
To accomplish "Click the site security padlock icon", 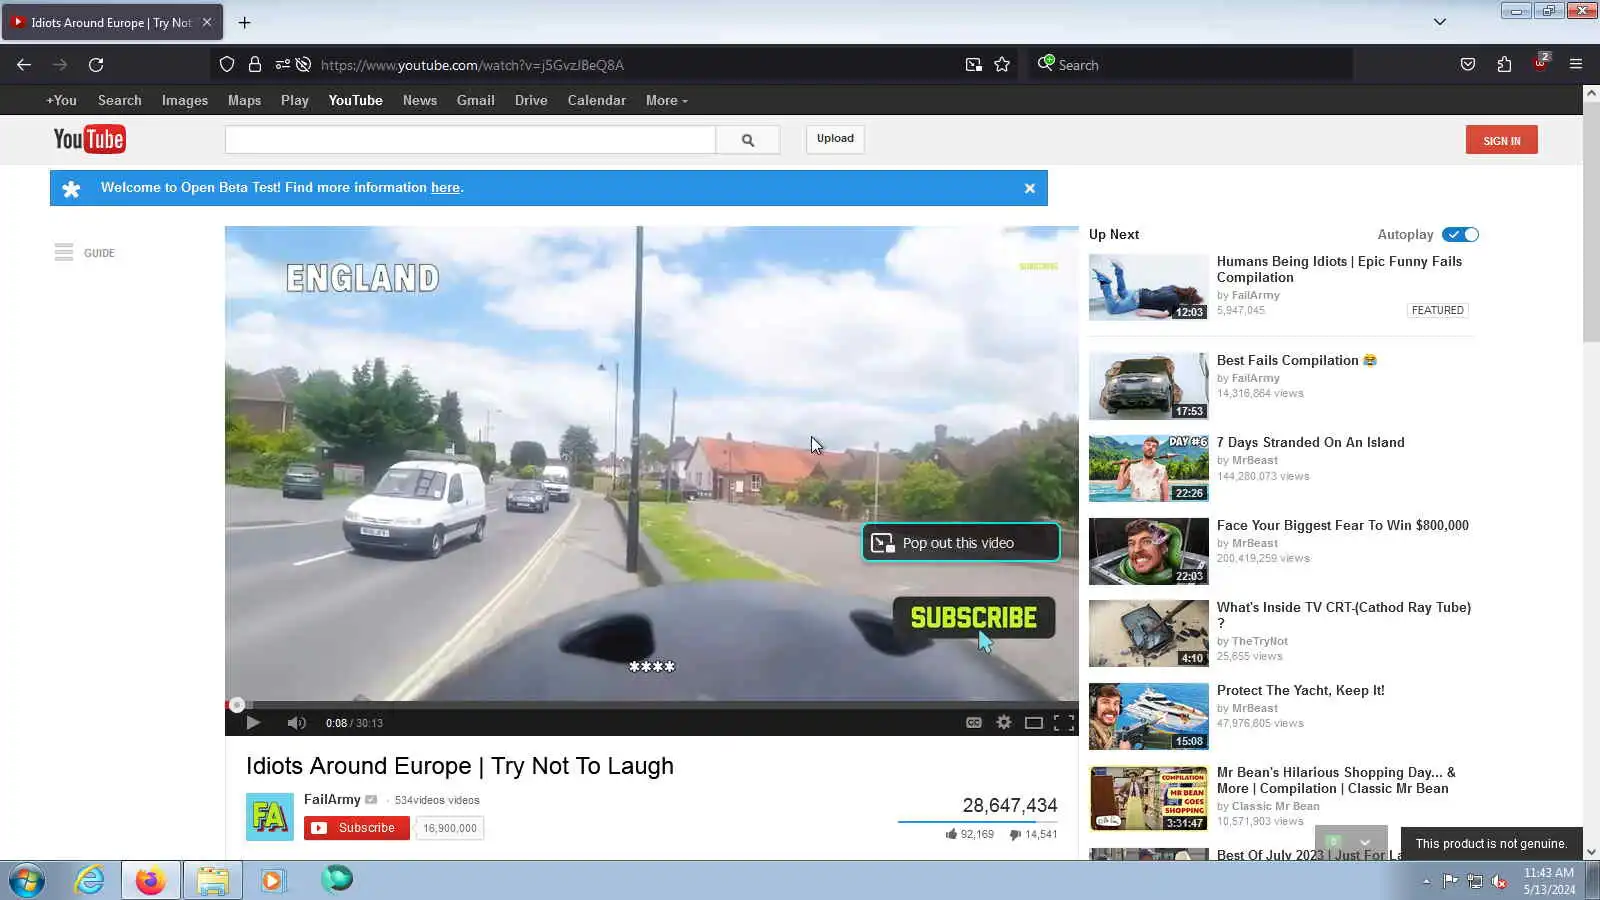I will 255,65.
